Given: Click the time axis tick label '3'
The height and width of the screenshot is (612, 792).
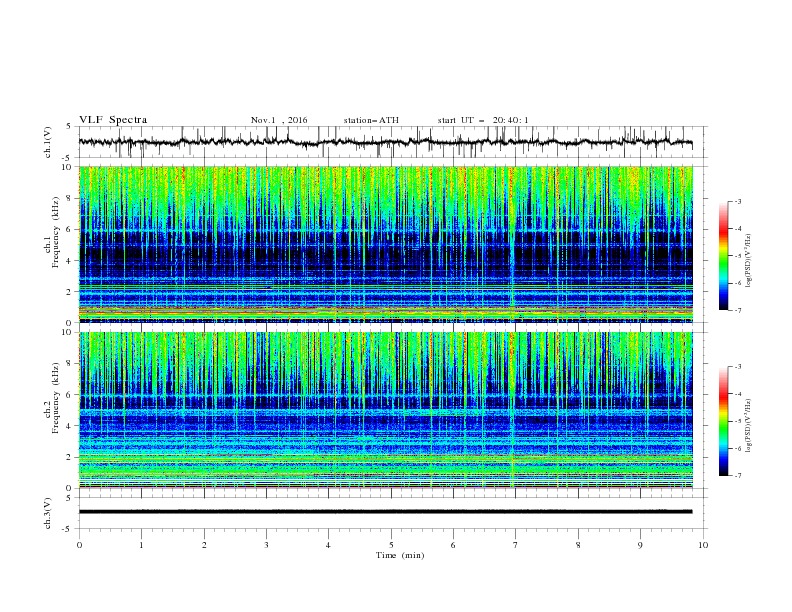Looking at the screenshot, I should point(266,545).
